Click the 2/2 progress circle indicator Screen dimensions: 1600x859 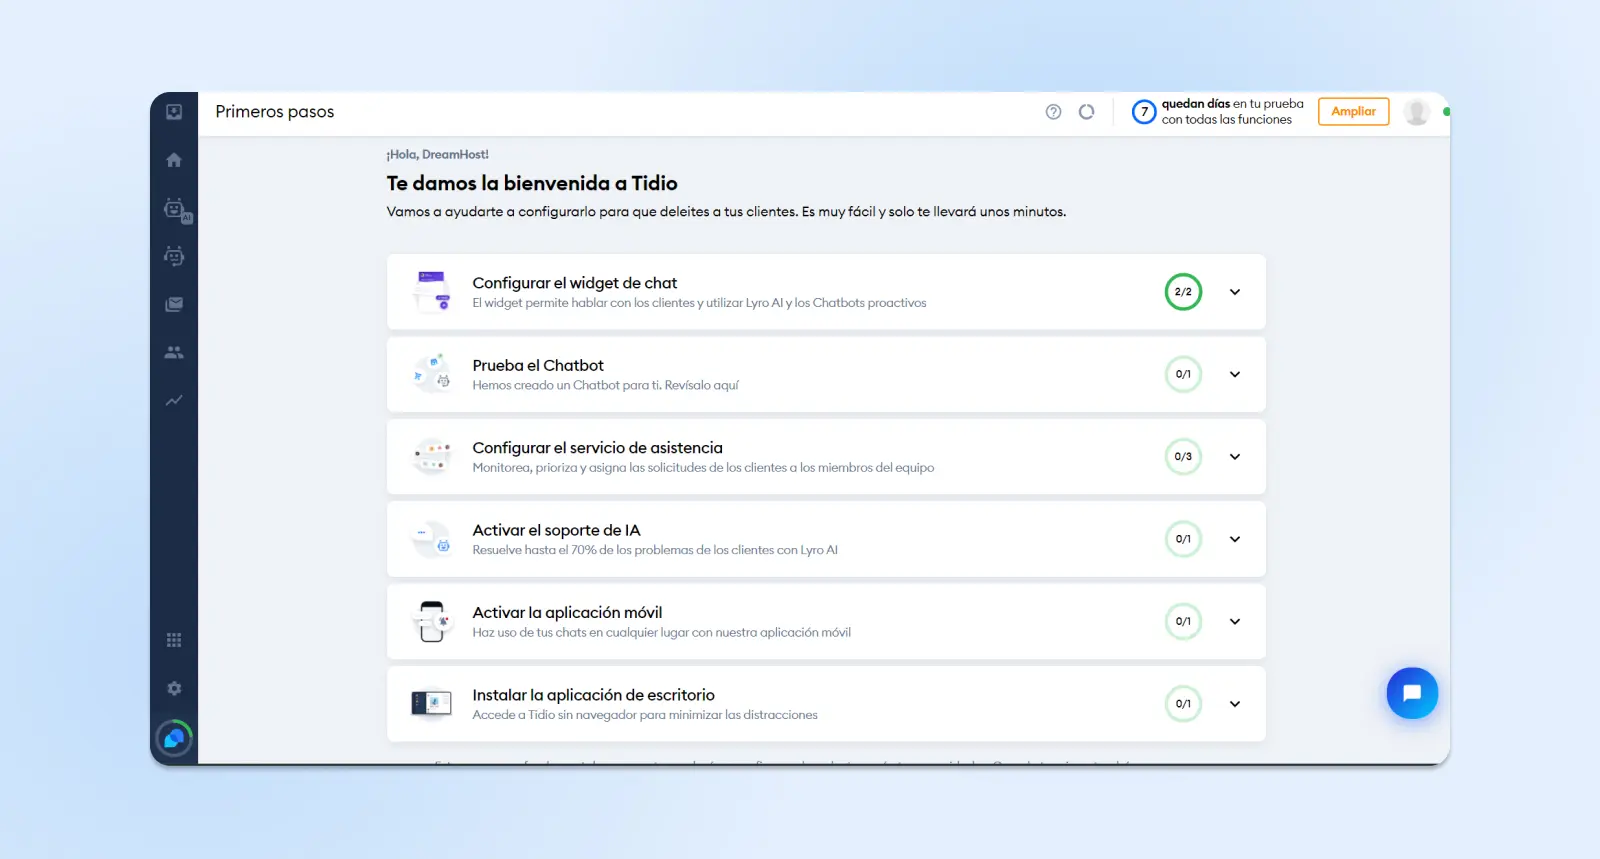tap(1183, 292)
